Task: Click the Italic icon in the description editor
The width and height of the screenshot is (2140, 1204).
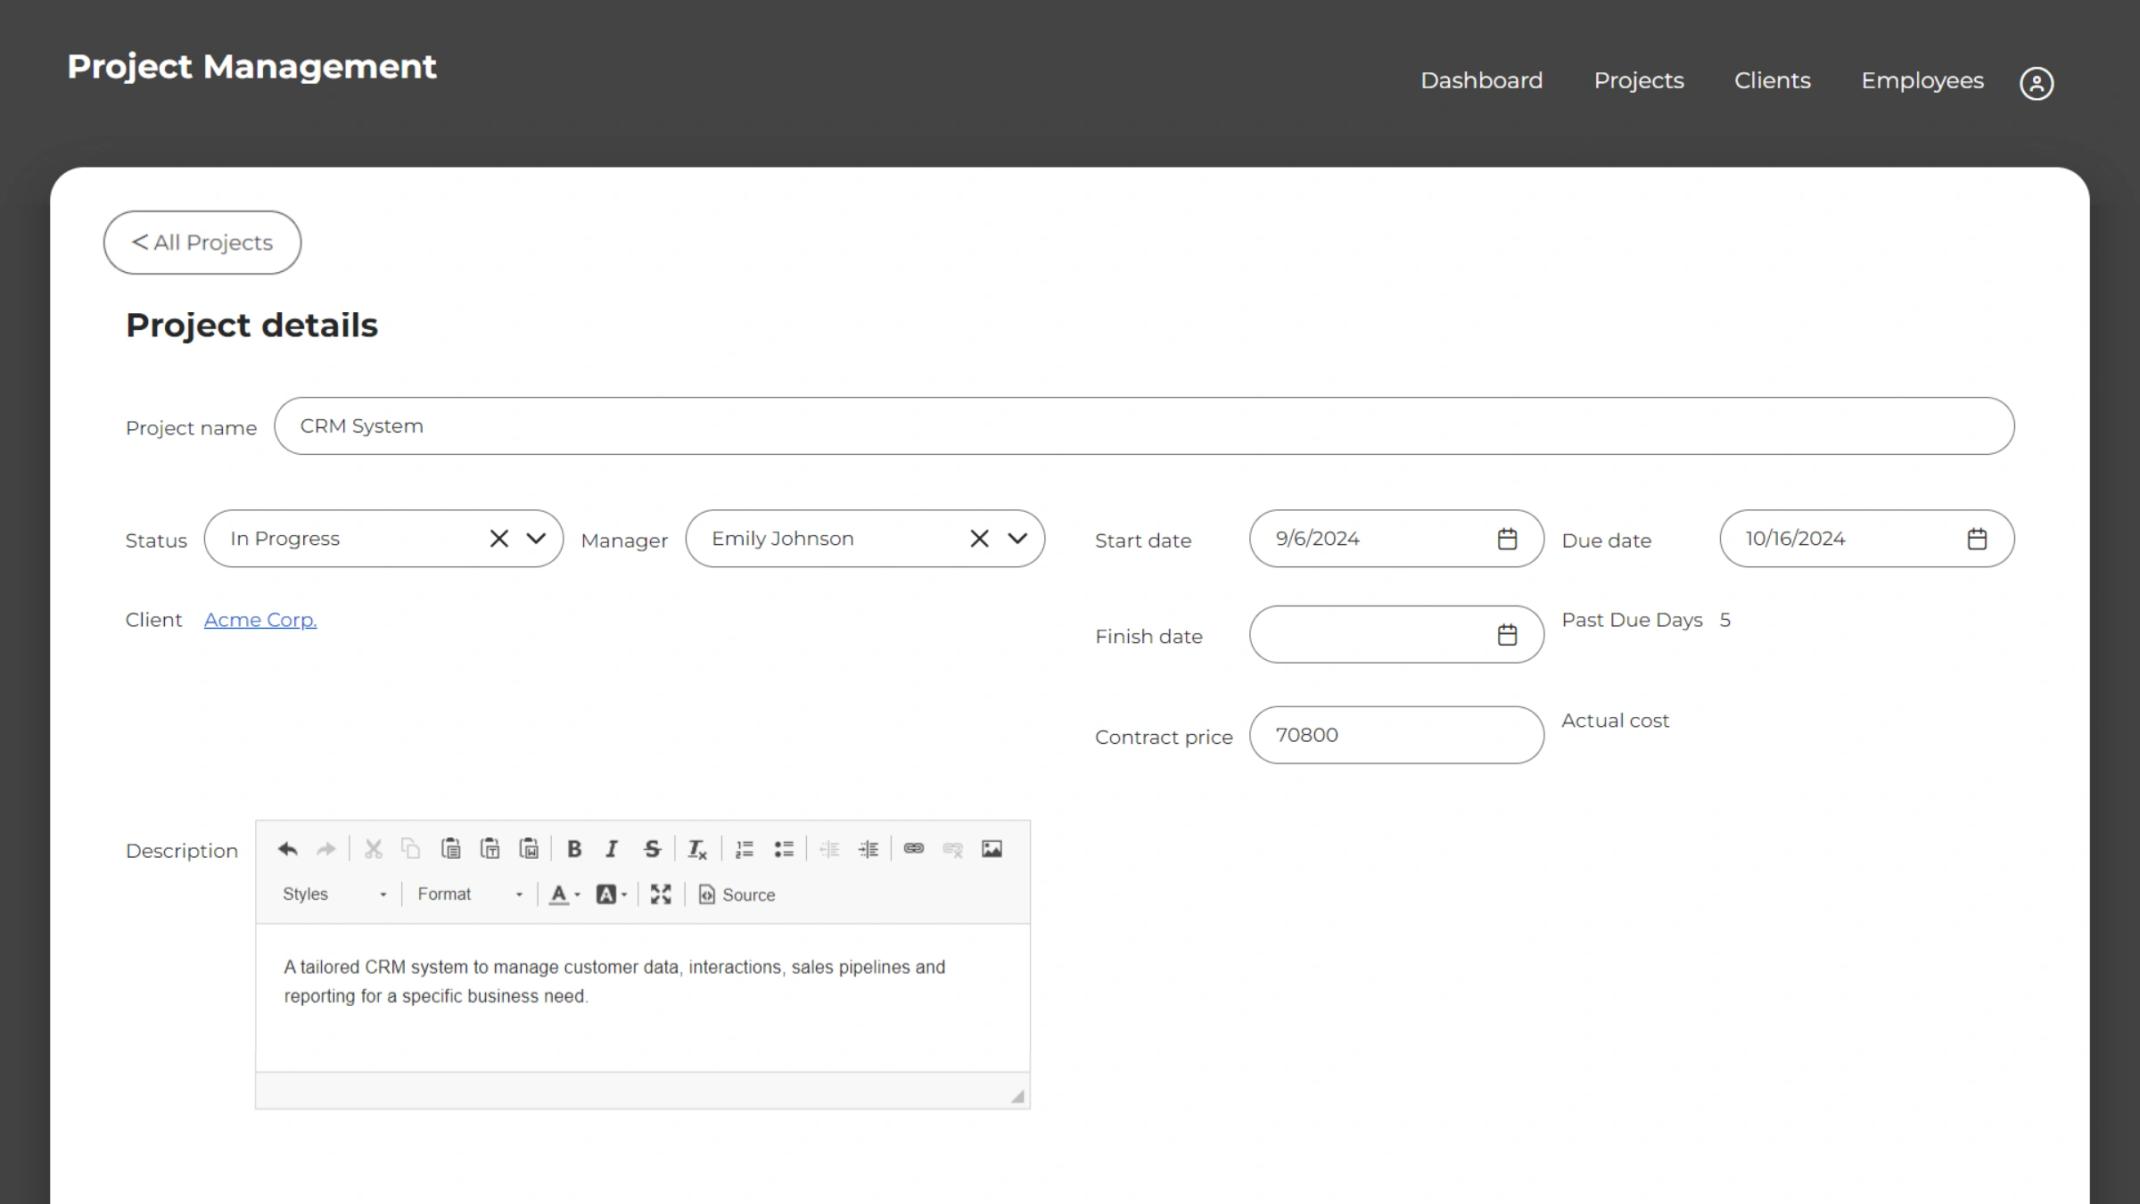Action: pyautogui.click(x=611, y=849)
